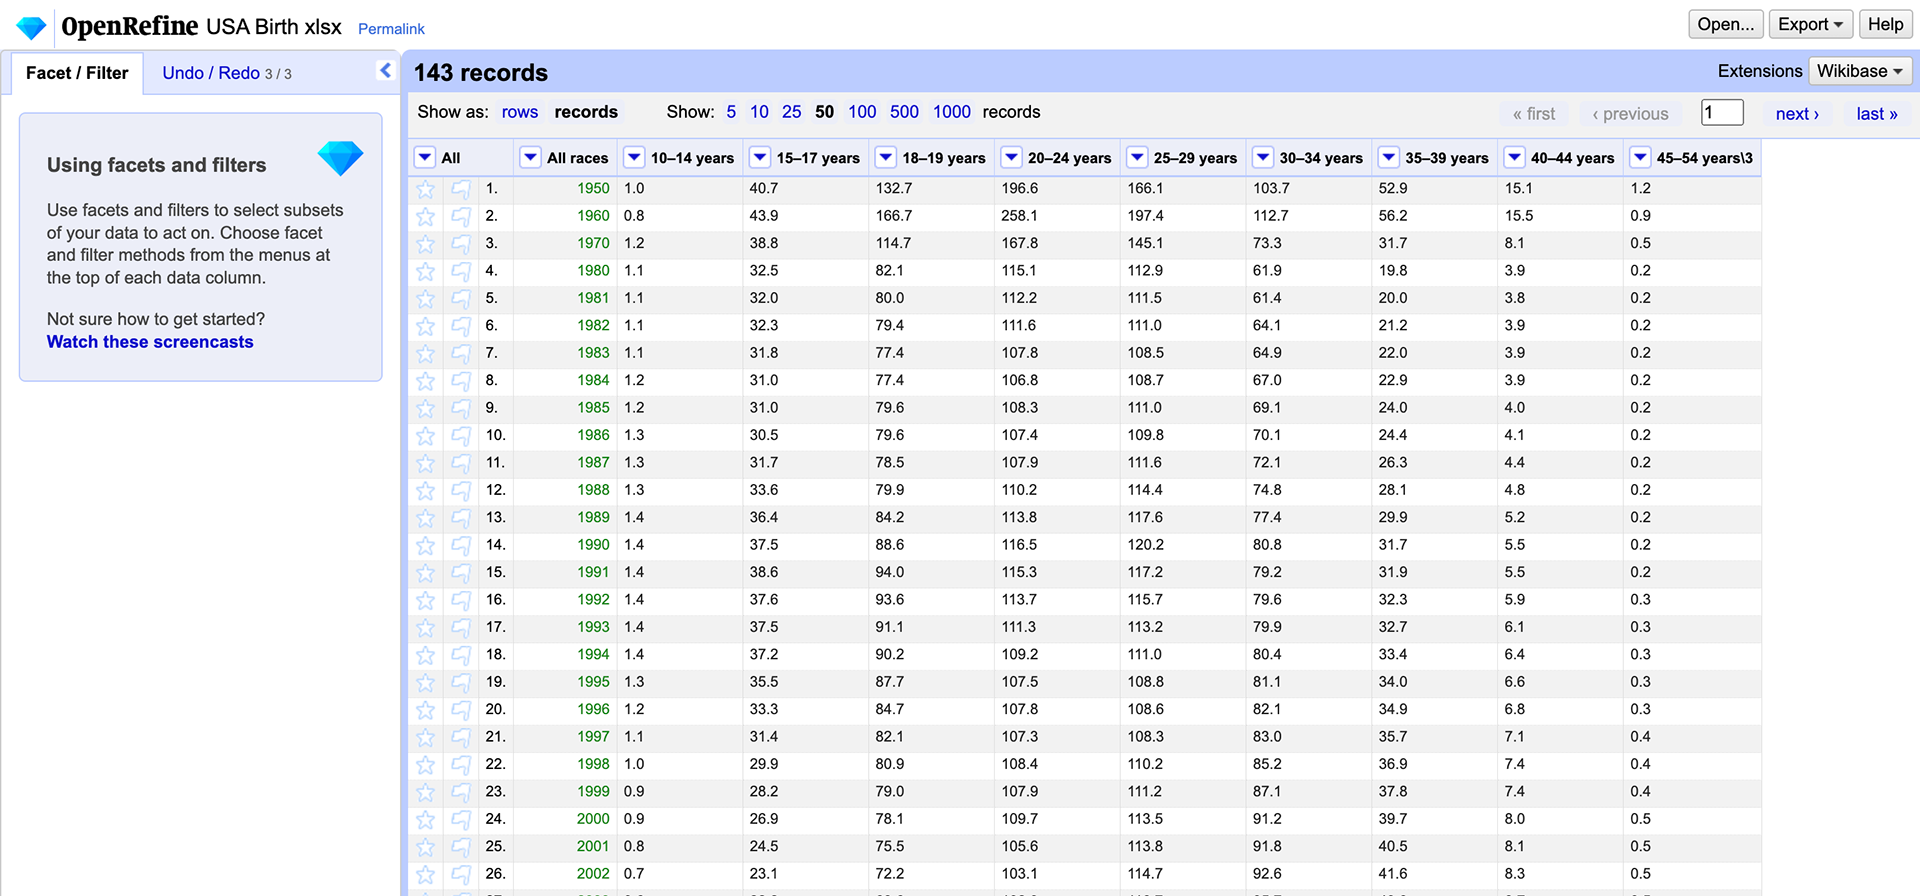Show 10 records per page
This screenshot has width=1920, height=896.
tap(760, 112)
